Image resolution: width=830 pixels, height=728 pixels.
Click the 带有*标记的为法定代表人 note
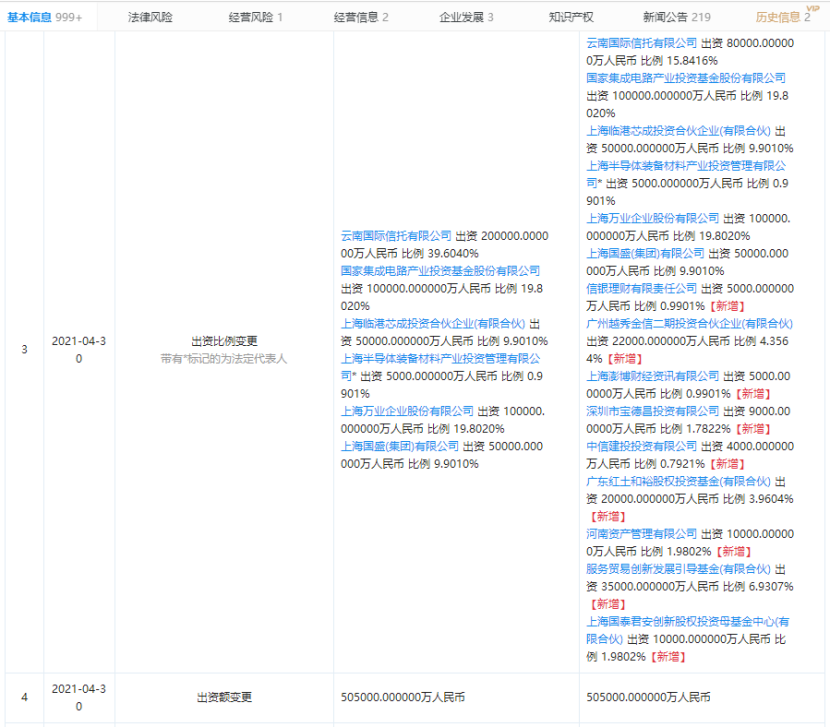[224, 359]
